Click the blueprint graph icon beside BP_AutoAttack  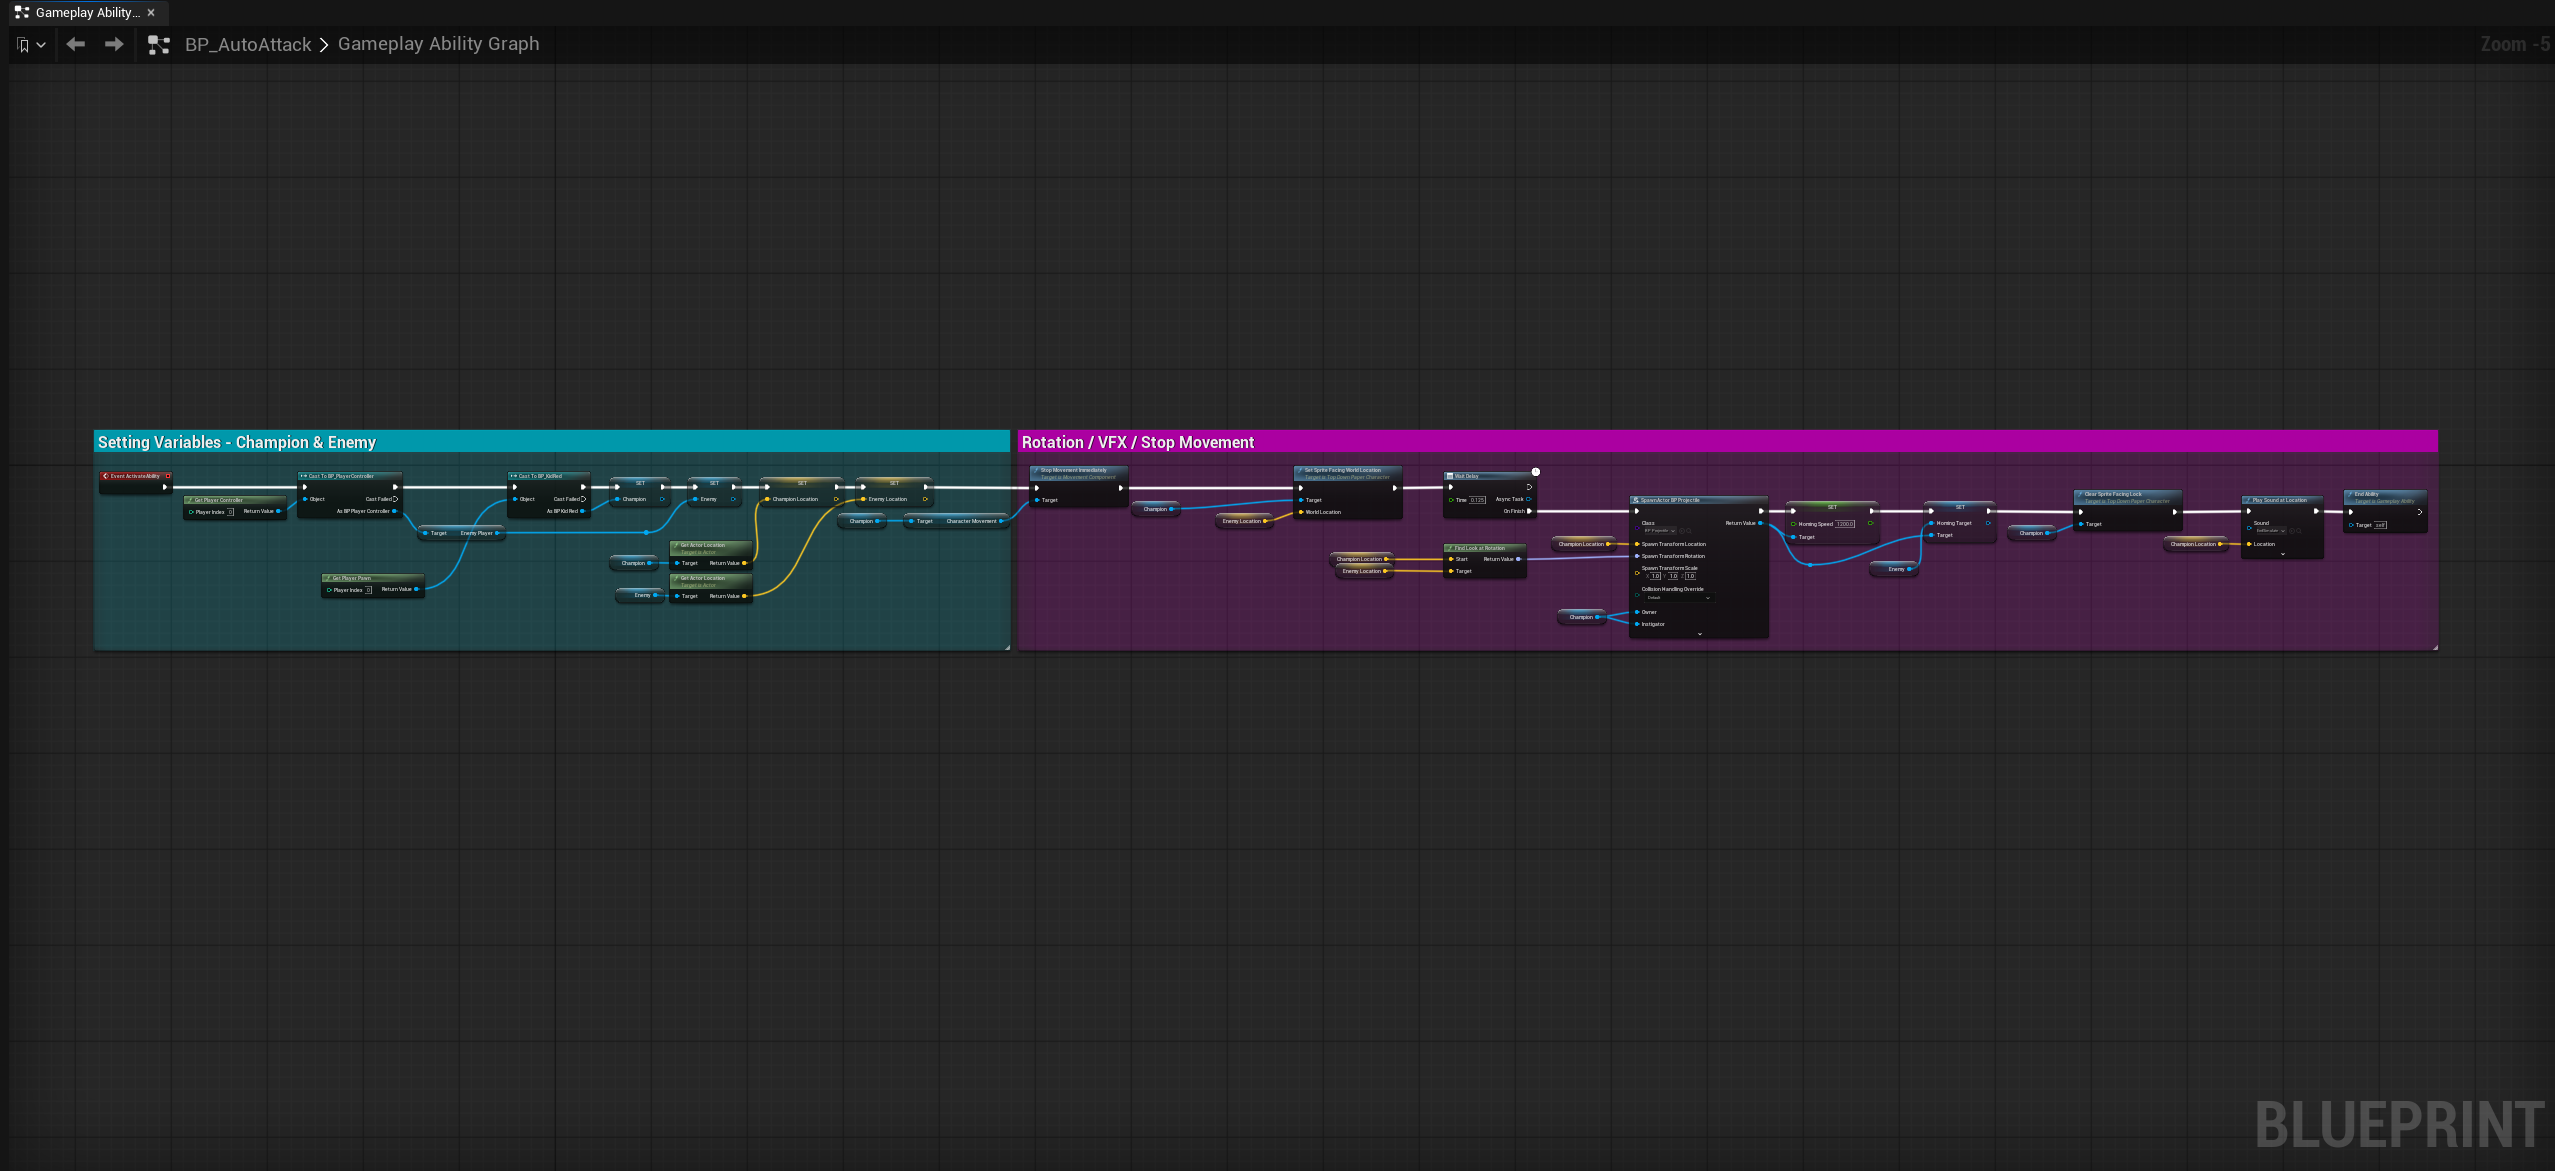[158, 44]
